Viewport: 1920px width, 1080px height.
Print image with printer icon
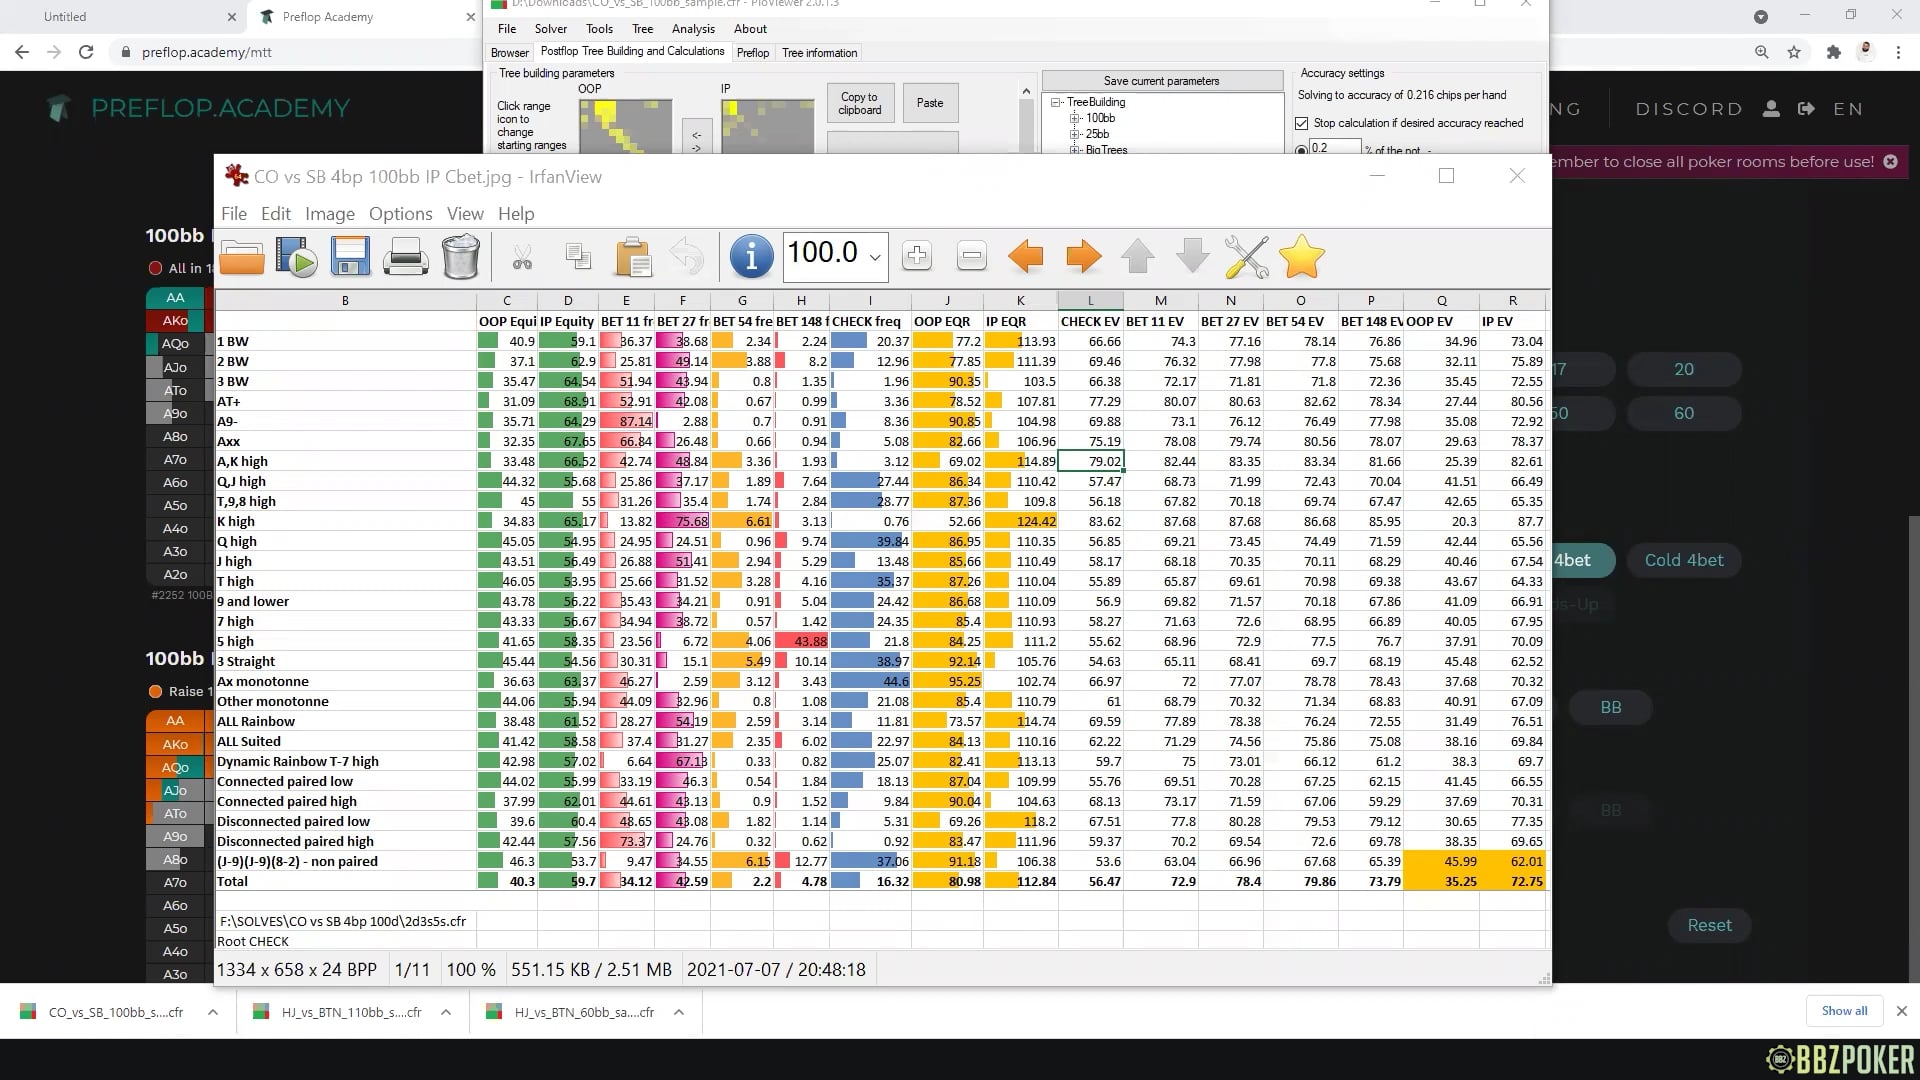406,257
